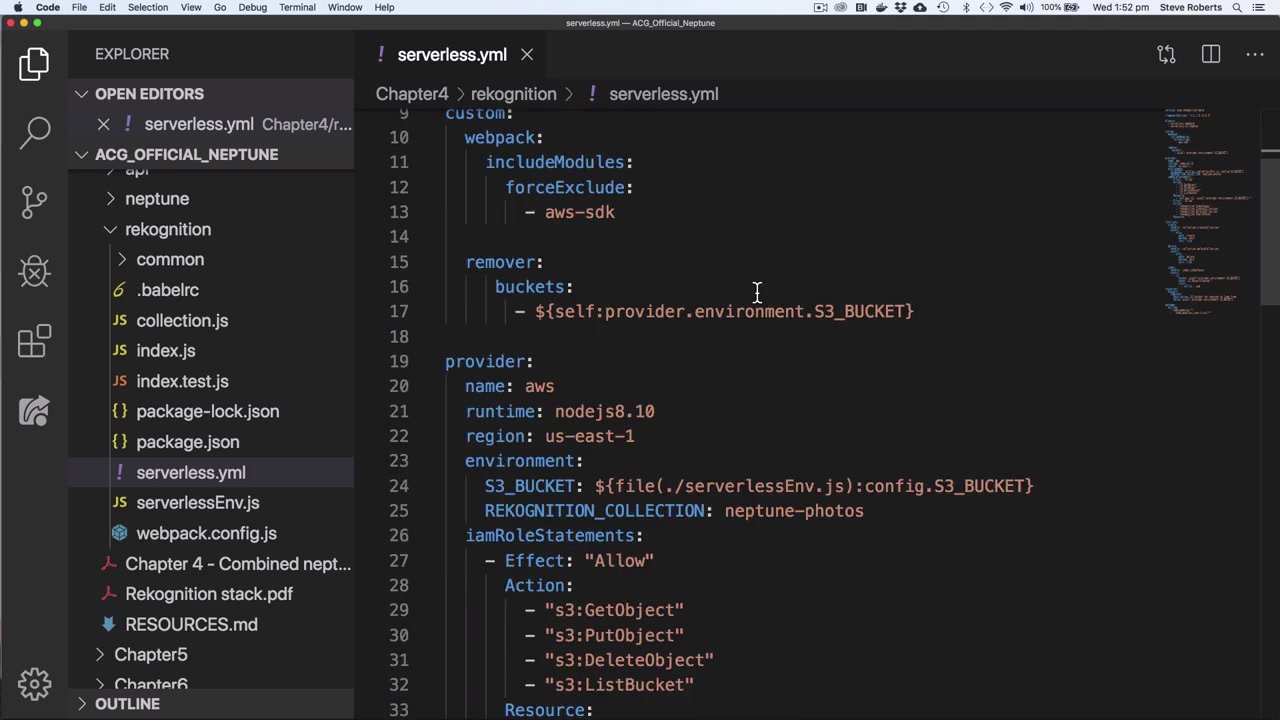Viewport: 1280px width, 720px height.
Task: Open the Selection menu
Action: [147, 7]
